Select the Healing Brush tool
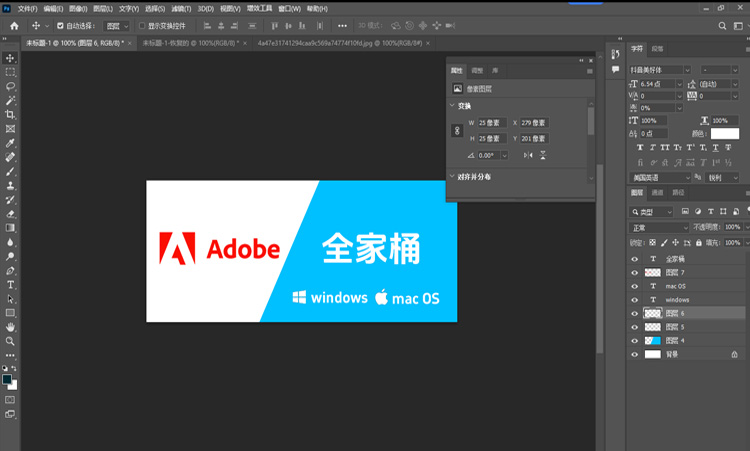Image resolution: width=750 pixels, height=451 pixels. click(x=10, y=157)
